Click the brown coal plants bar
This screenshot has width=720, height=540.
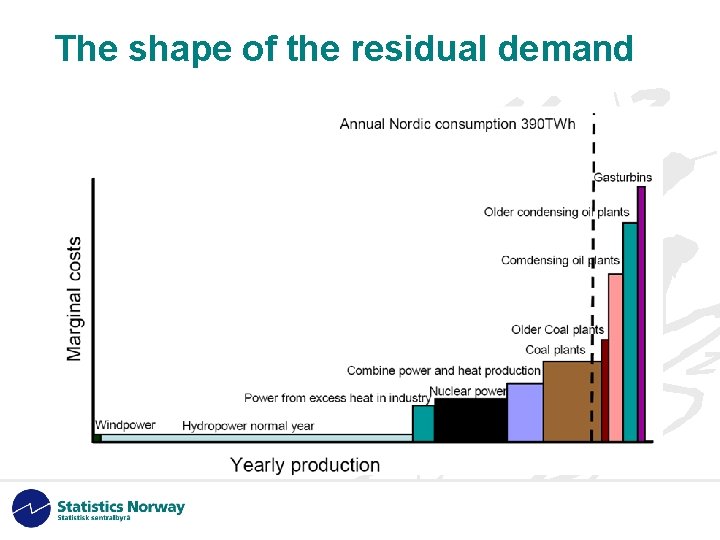[x=572, y=401]
